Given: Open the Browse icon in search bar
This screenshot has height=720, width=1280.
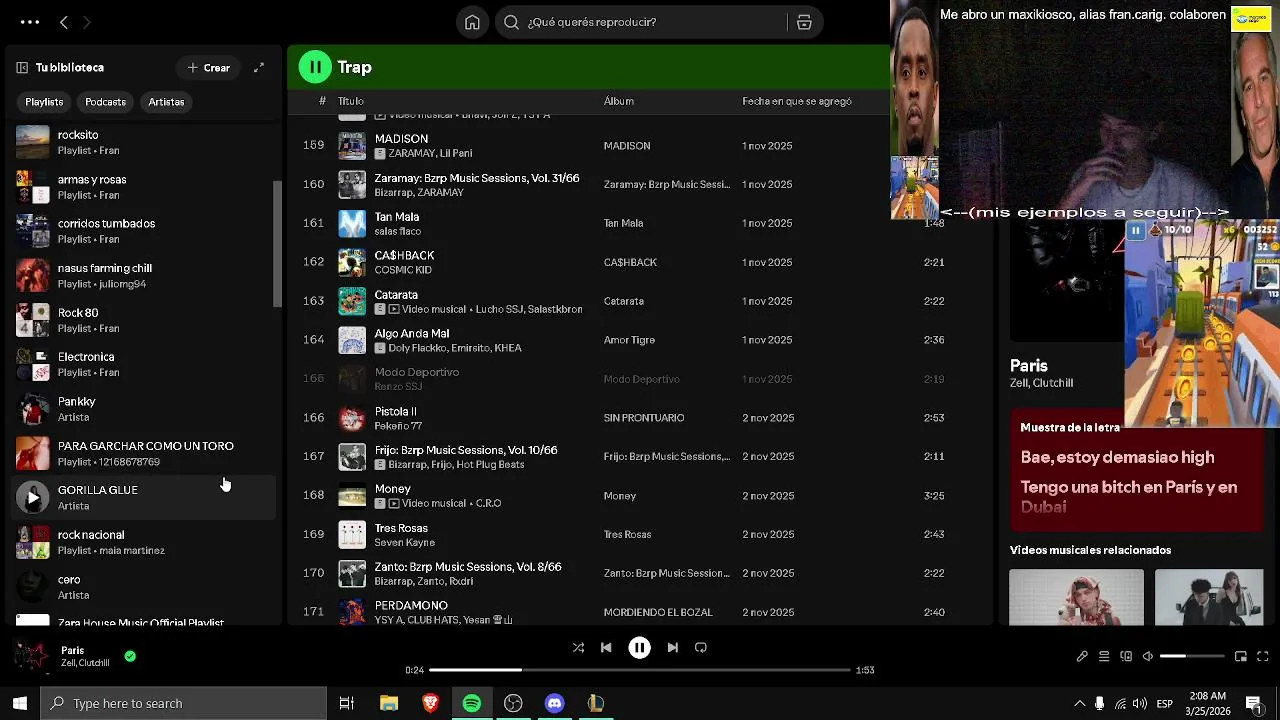Looking at the screenshot, I should click(804, 22).
